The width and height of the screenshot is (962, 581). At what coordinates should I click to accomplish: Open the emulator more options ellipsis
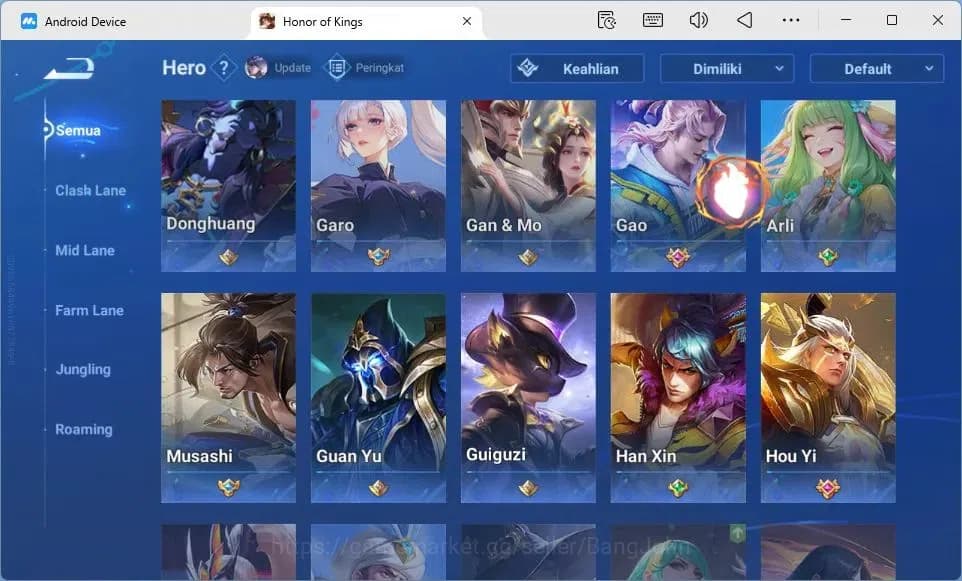791,20
